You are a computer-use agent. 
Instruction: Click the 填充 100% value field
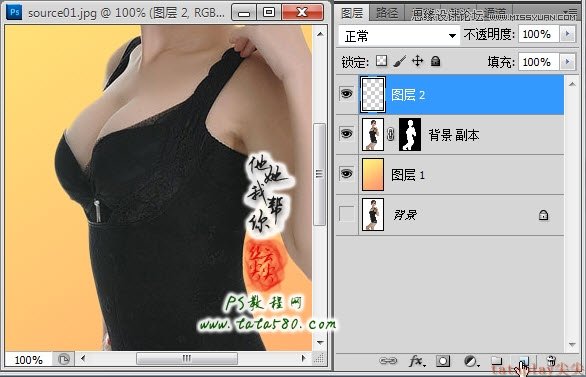pos(539,61)
